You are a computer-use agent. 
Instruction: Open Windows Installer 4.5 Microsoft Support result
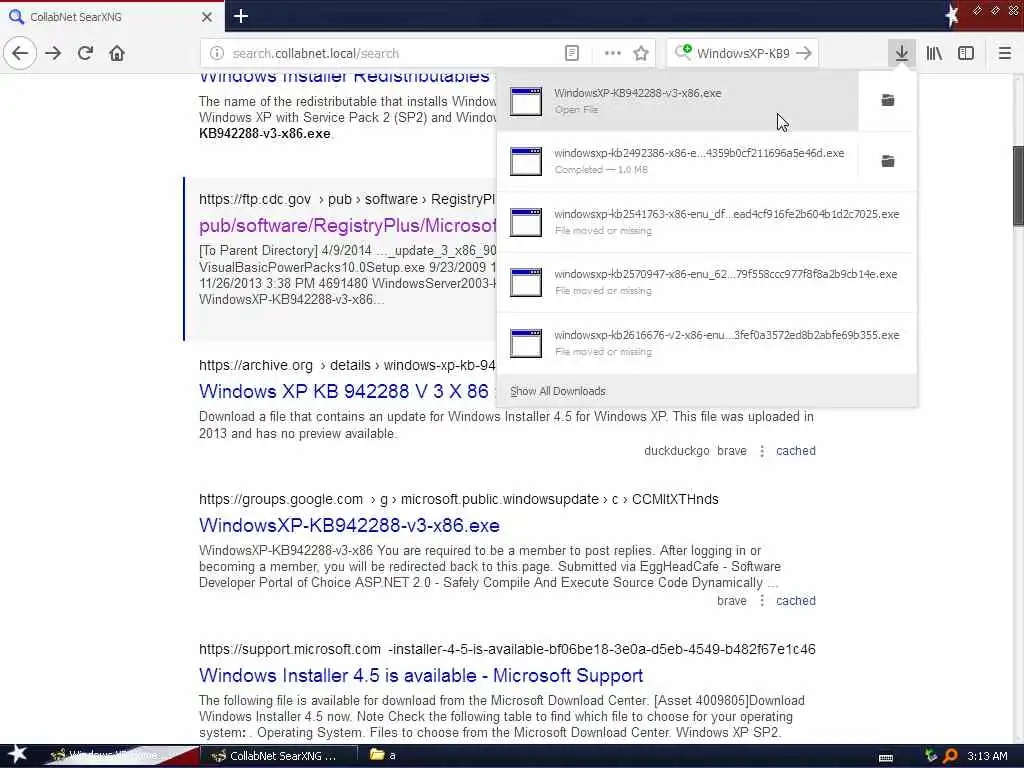click(421, 675)
